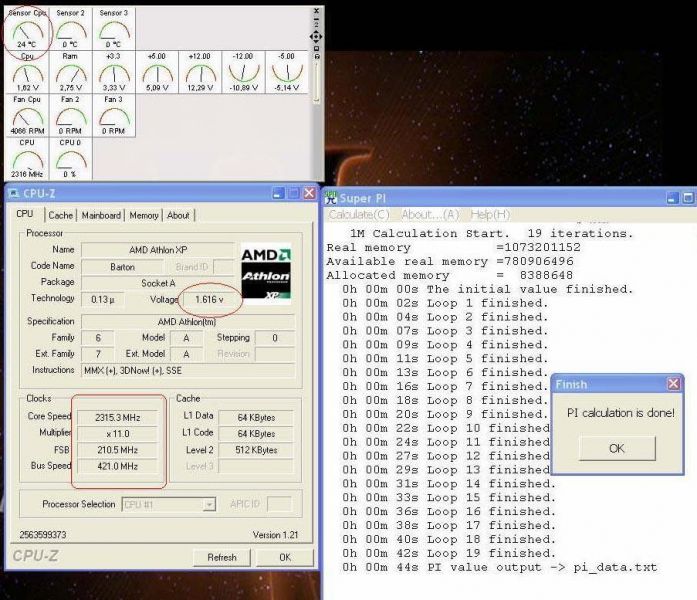Viewport: 697px width, 600px height.
Task: Click the Name field AMD Athlon XP
Action: point(158,250)
